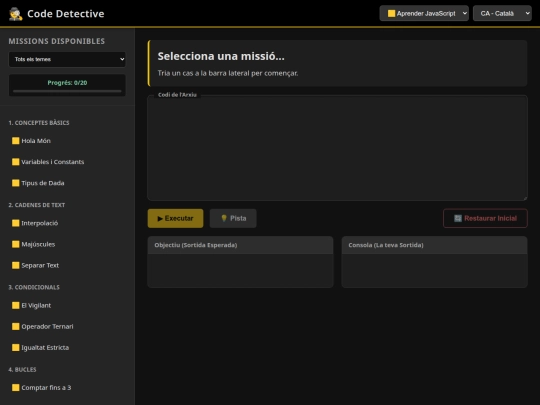Click the yellow icon beside Tipus de Dada

tap(15, 183)
